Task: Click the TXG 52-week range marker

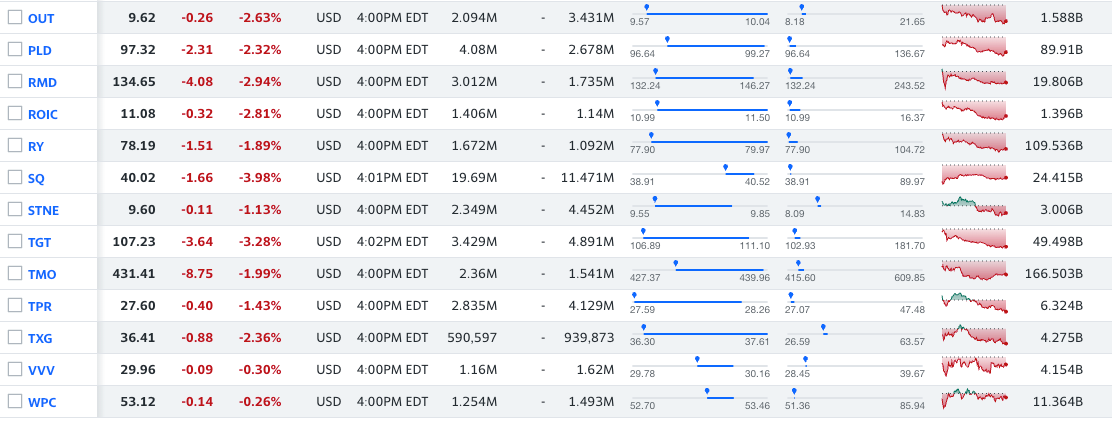Action: click(823, 327)
